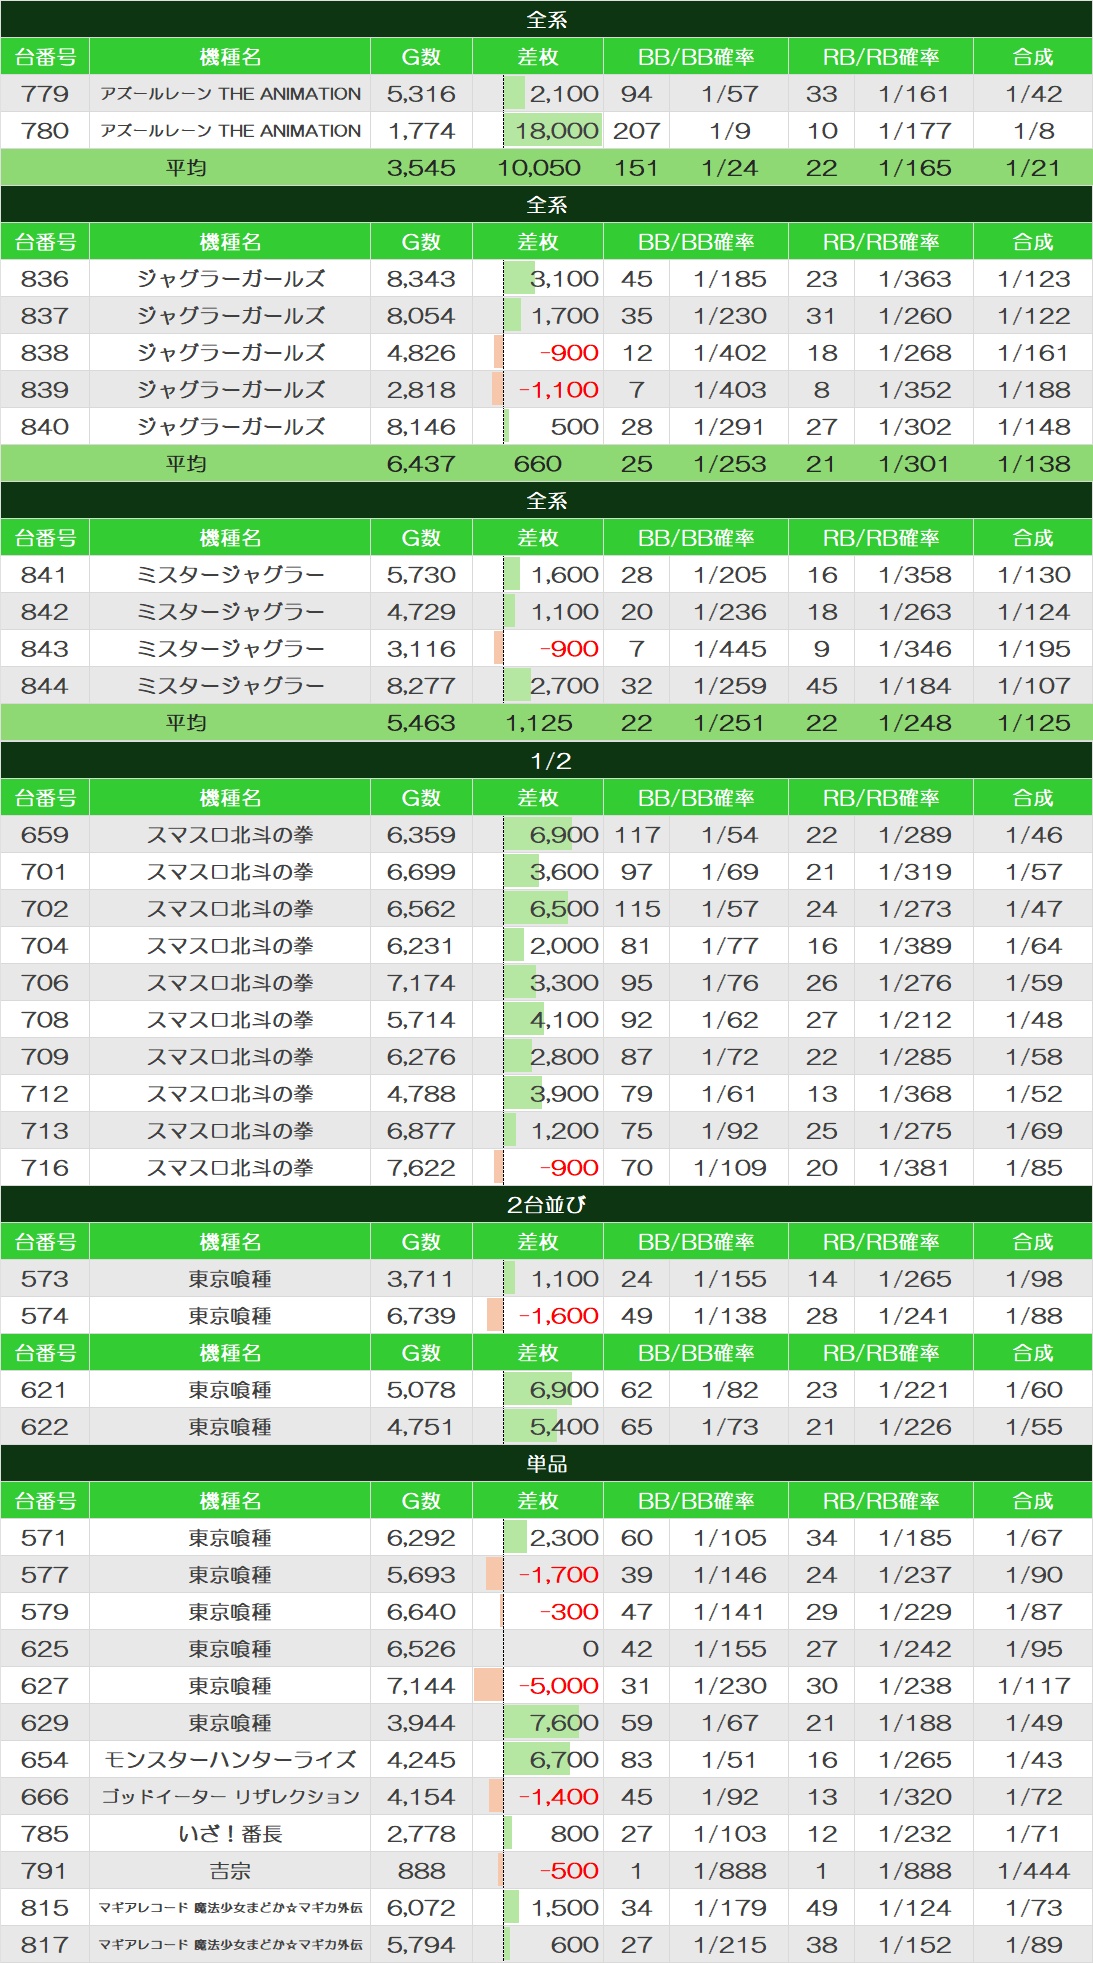
Task: Click G count 888 in row 791
Action: (421, 1871)
